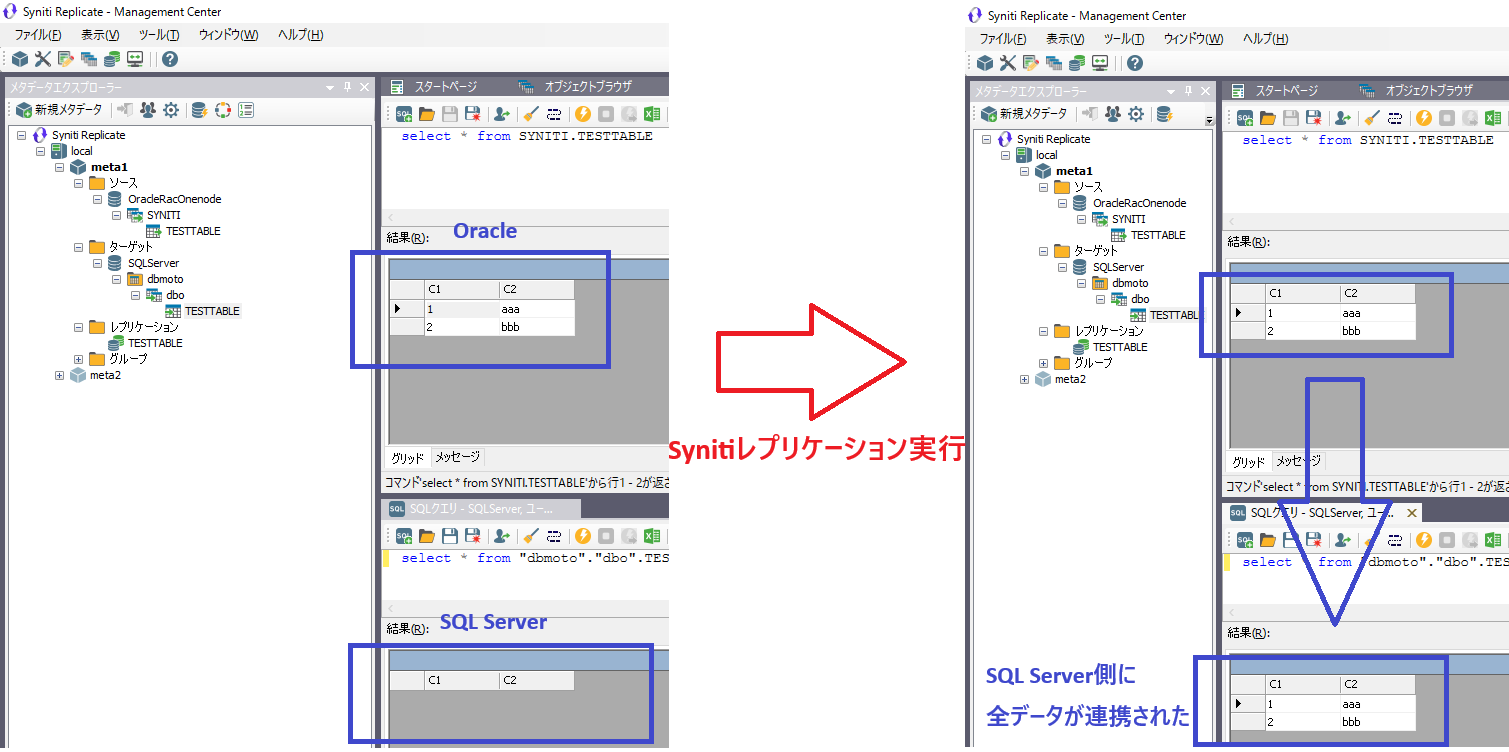Collapse the レプリケーション folder in right window tree
The height and width of the screenshot is (752, 1509).
click(1043, 331)
